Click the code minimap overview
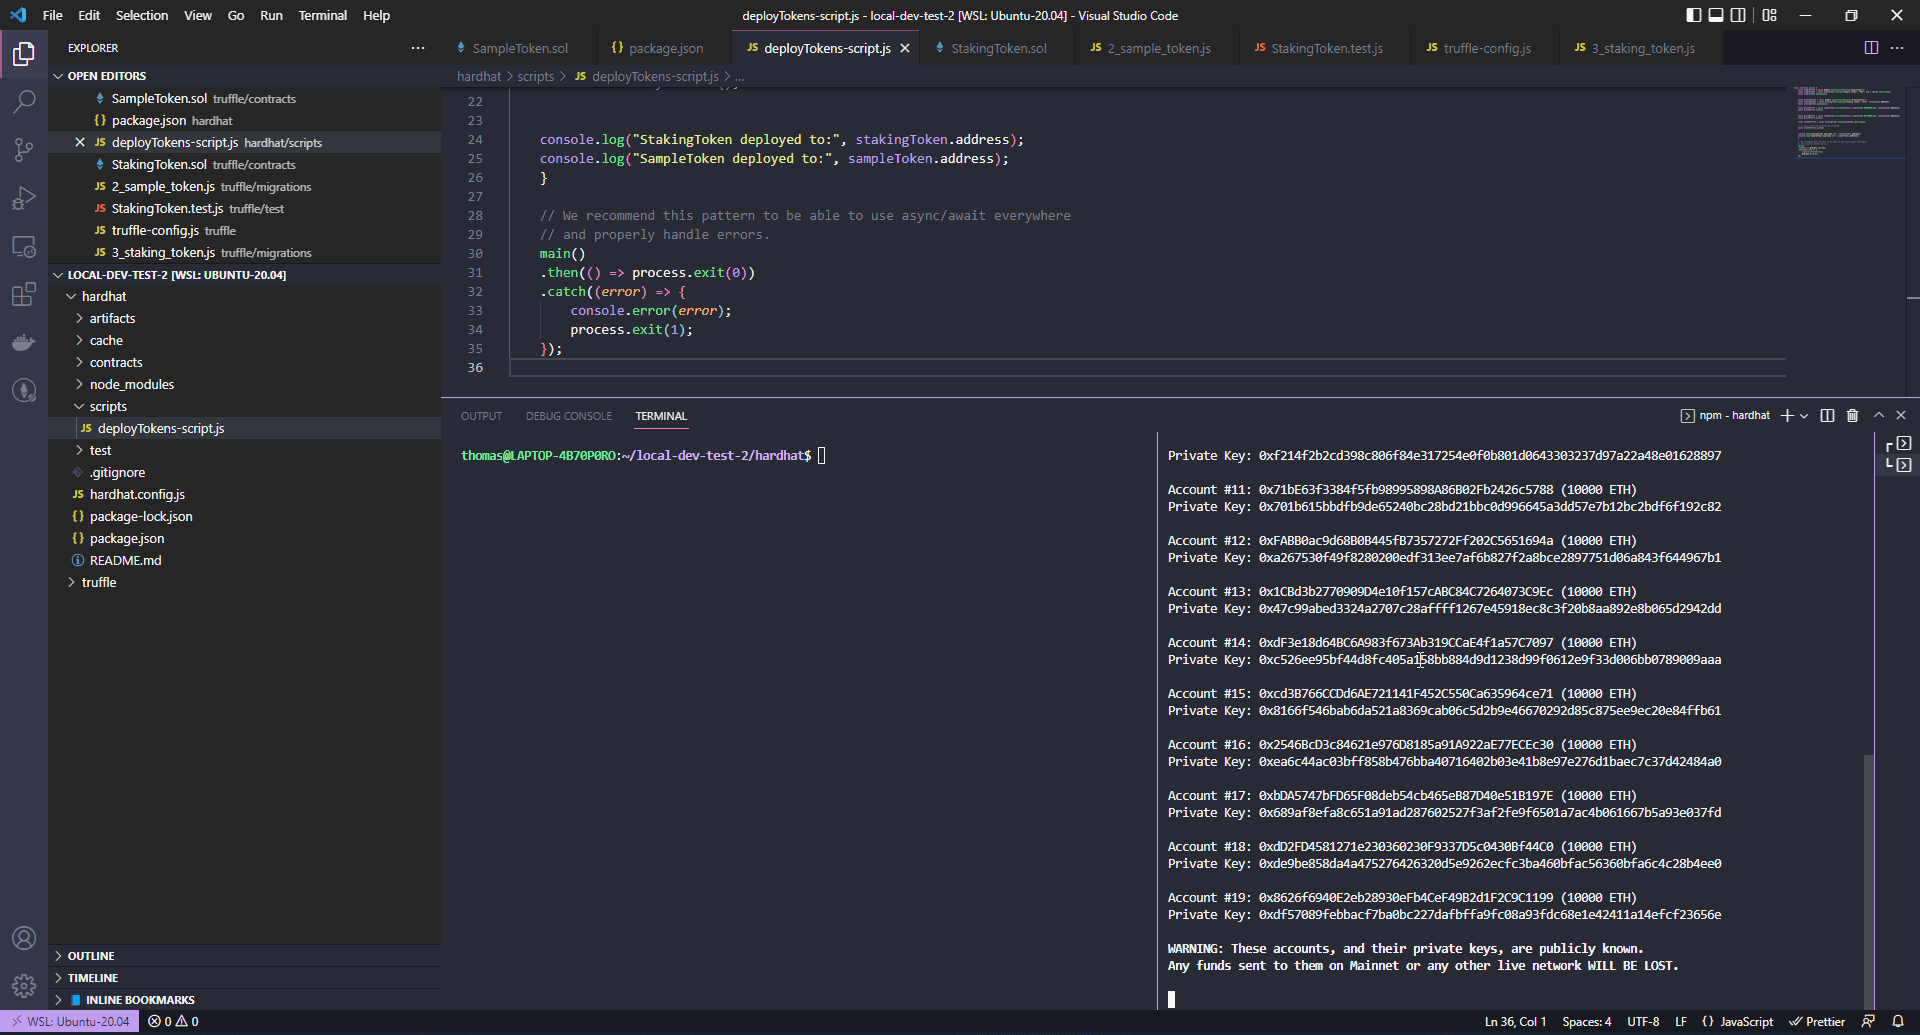This screenshot has height=1035, width=1920. (x=1848, y=123)
